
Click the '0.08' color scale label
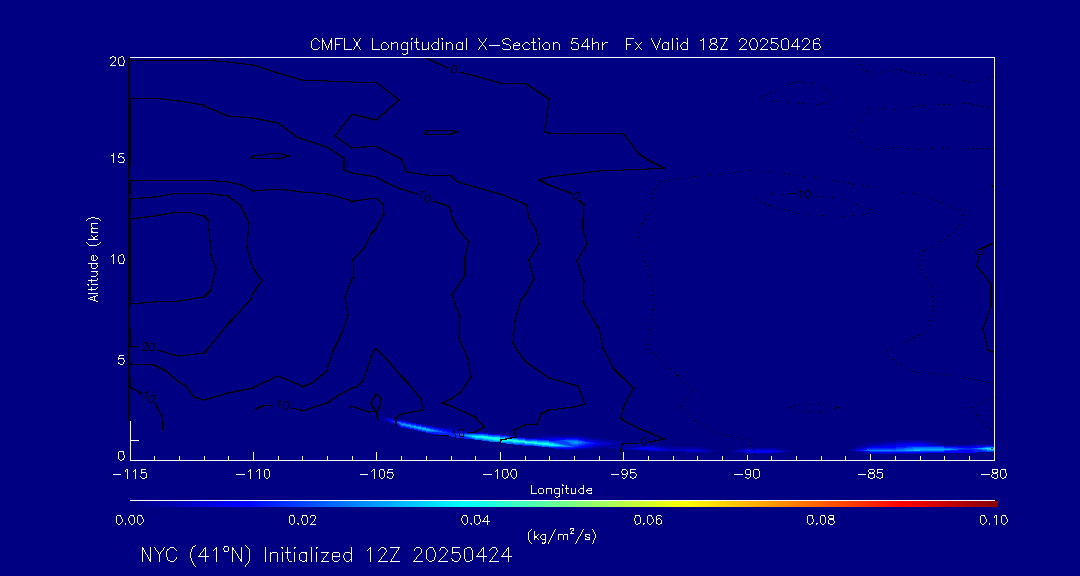click(x=822, y=520)
